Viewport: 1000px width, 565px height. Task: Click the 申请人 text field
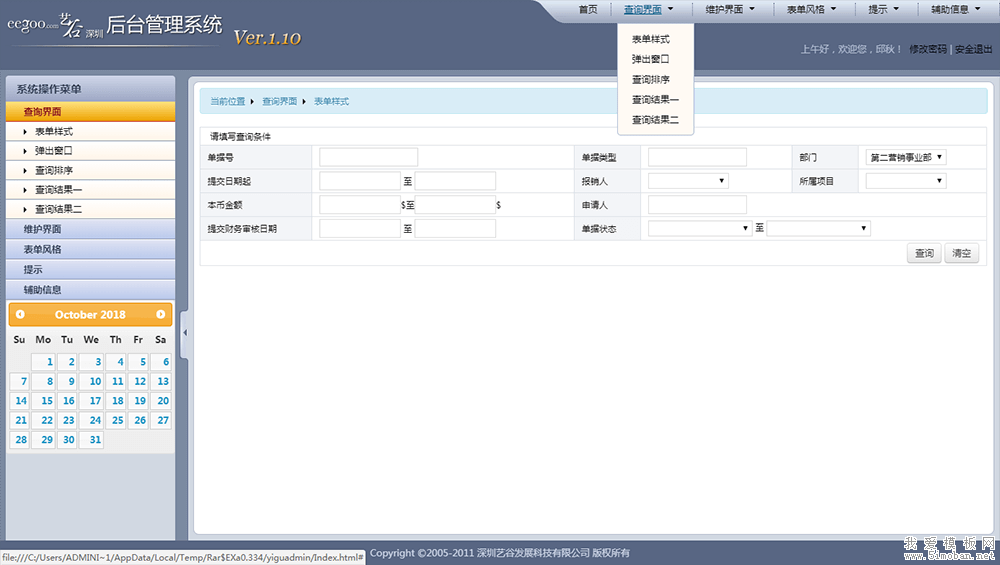pos(697,205)
